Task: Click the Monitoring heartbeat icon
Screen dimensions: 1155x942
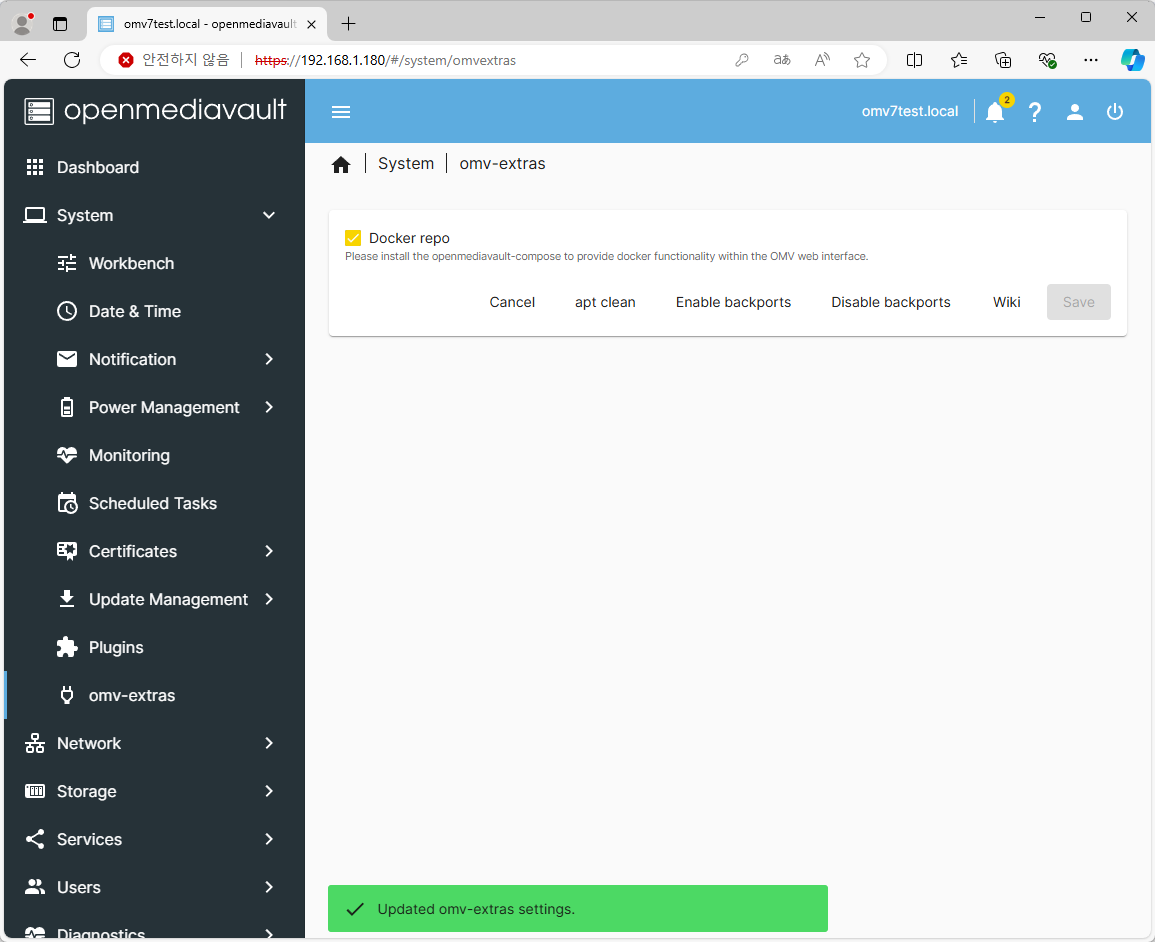Action: pos(67,455)
